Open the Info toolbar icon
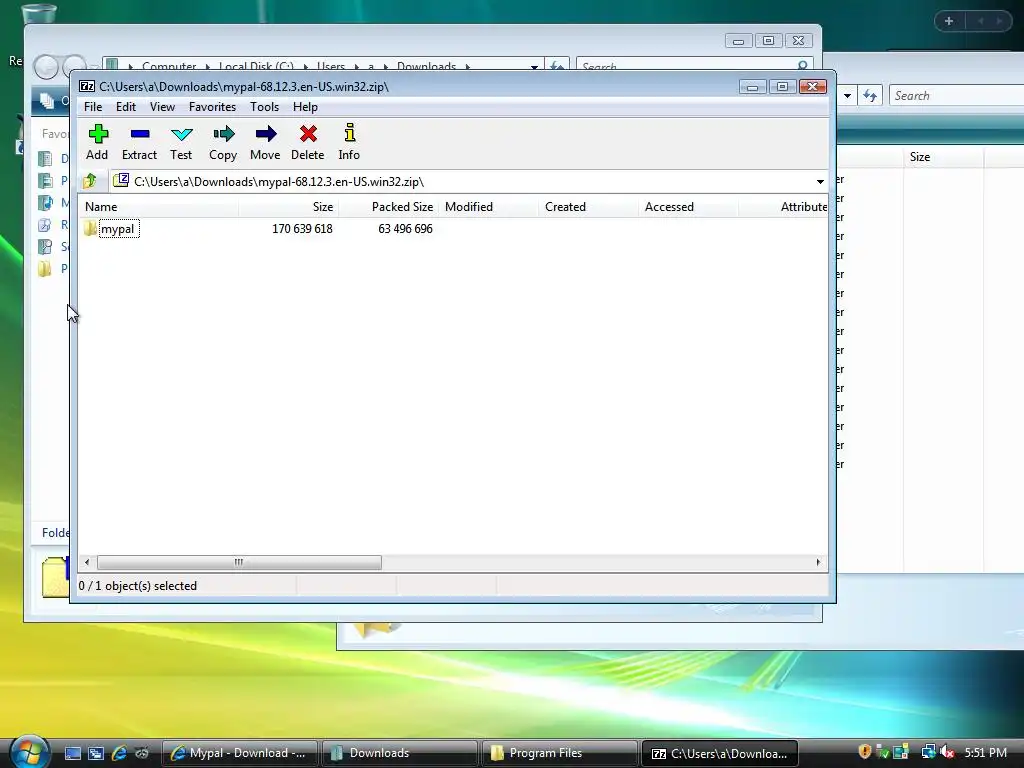The height and width of the screenshot is (768, 1024). click(x=349, y=133)
